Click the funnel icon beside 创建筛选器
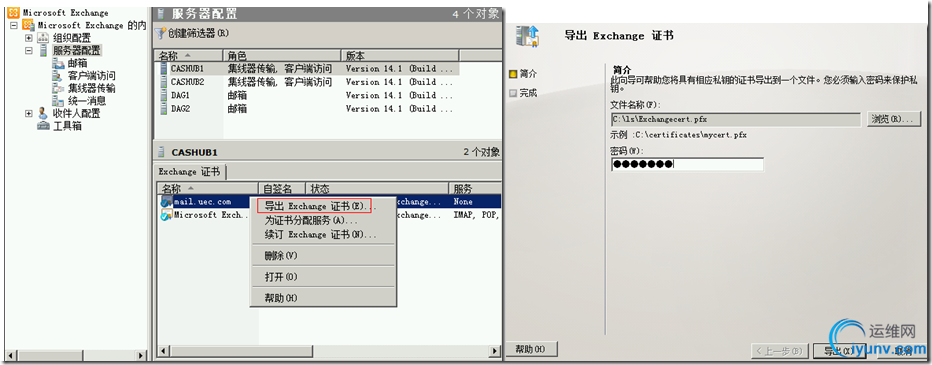932x365 pixels. (160, 33)
